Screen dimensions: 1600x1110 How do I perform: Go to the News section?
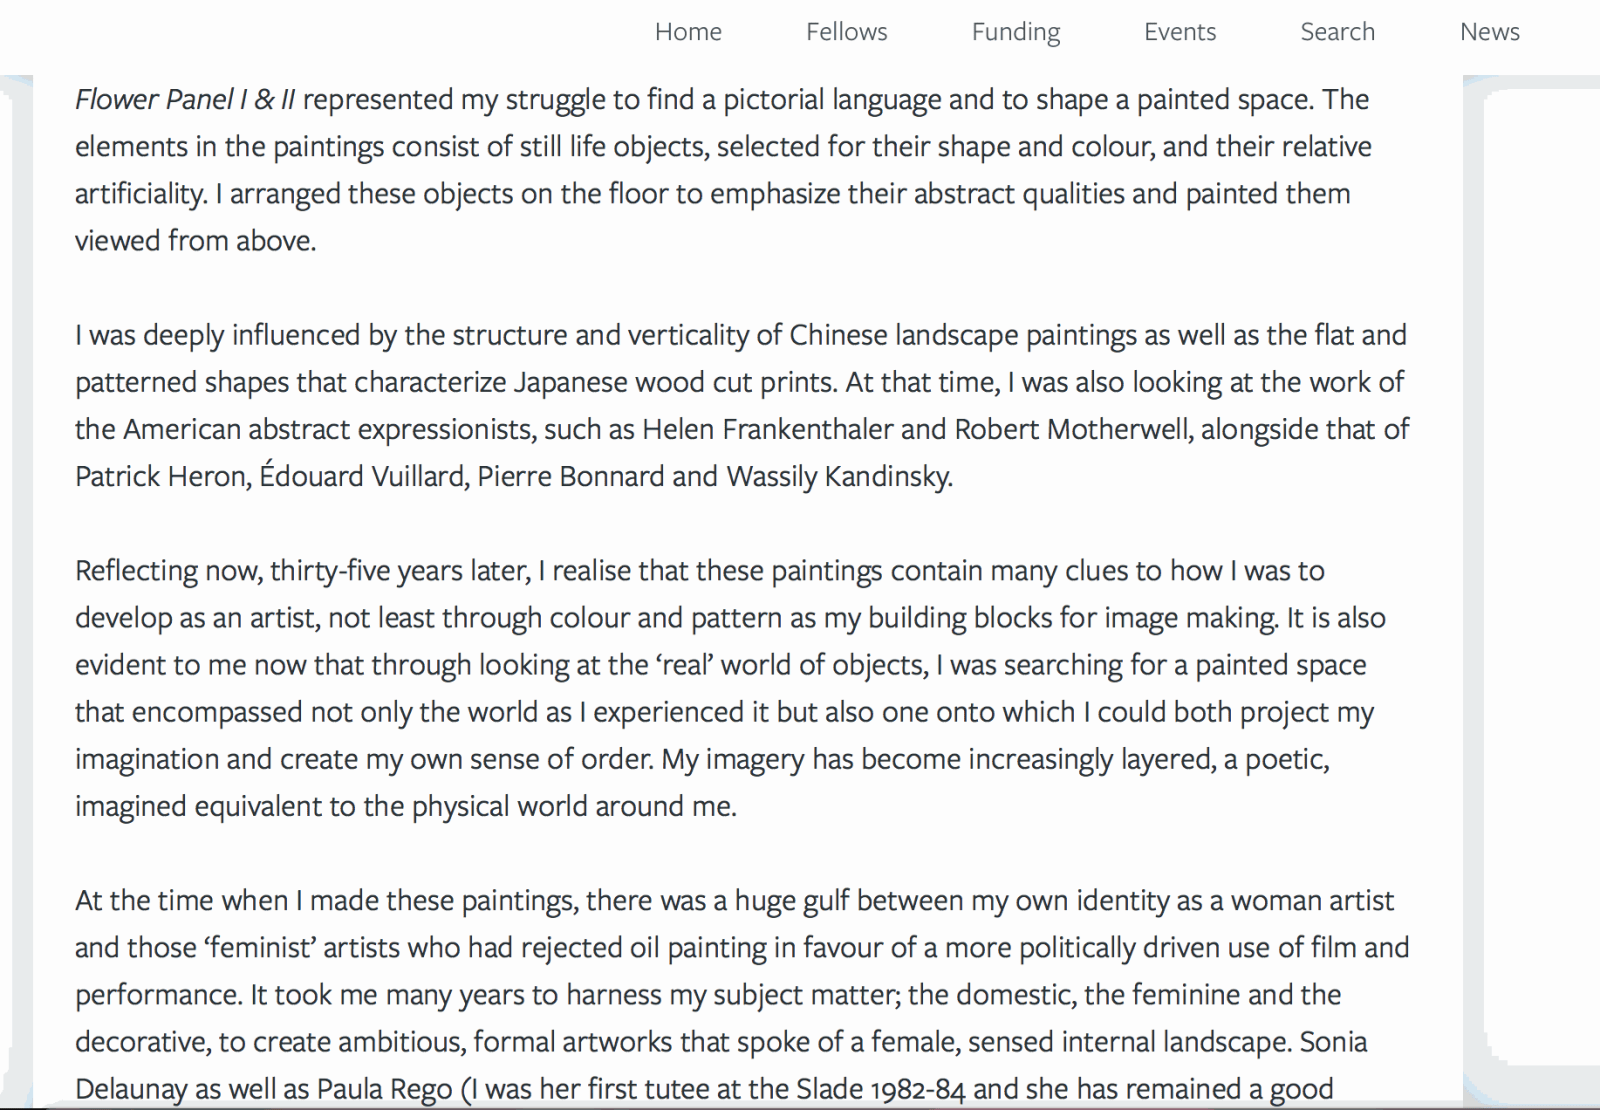pos(1490,32)
